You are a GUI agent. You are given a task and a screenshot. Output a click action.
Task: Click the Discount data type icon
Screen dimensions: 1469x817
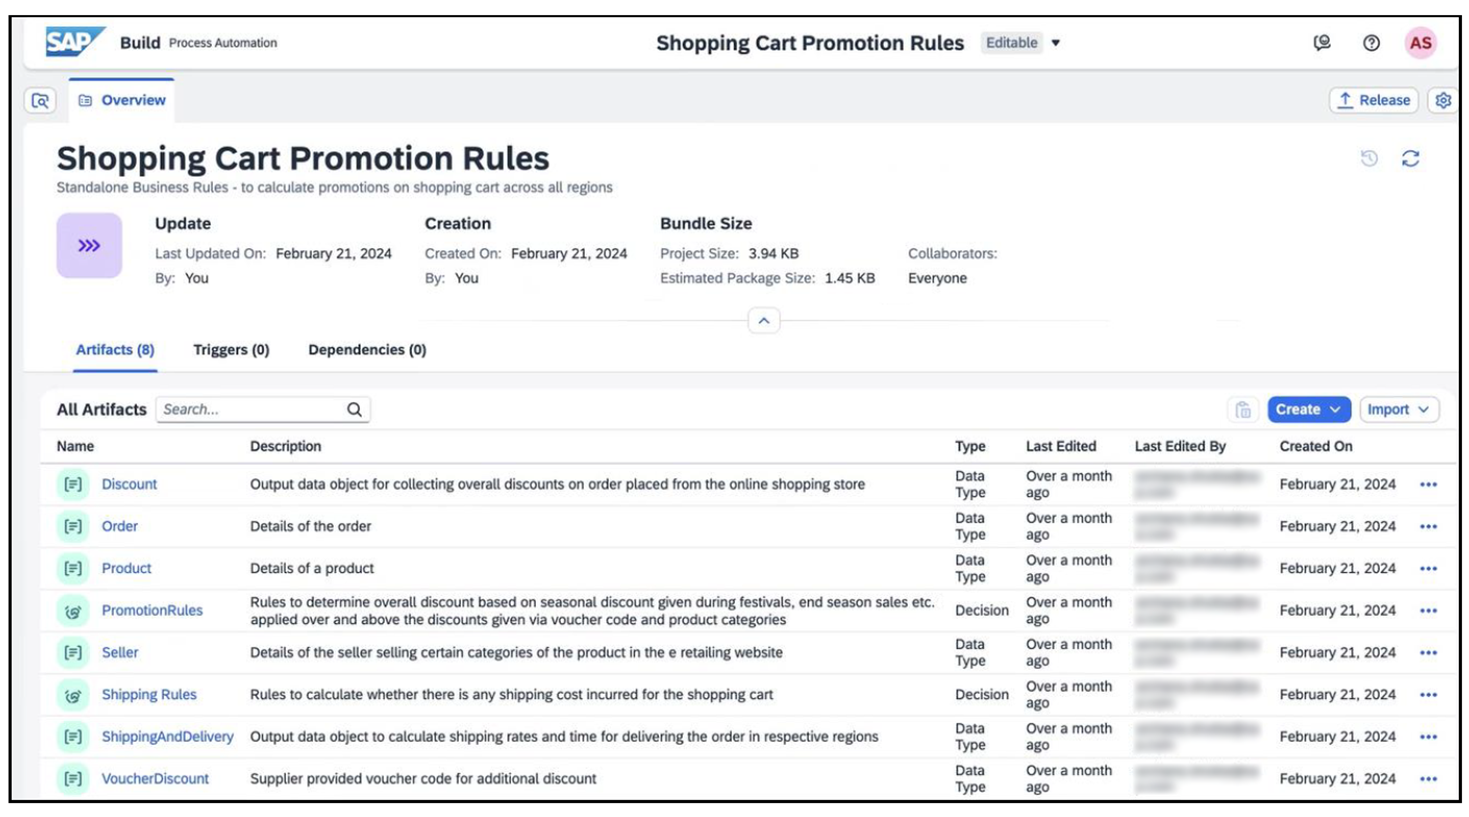tap(73, 484)
